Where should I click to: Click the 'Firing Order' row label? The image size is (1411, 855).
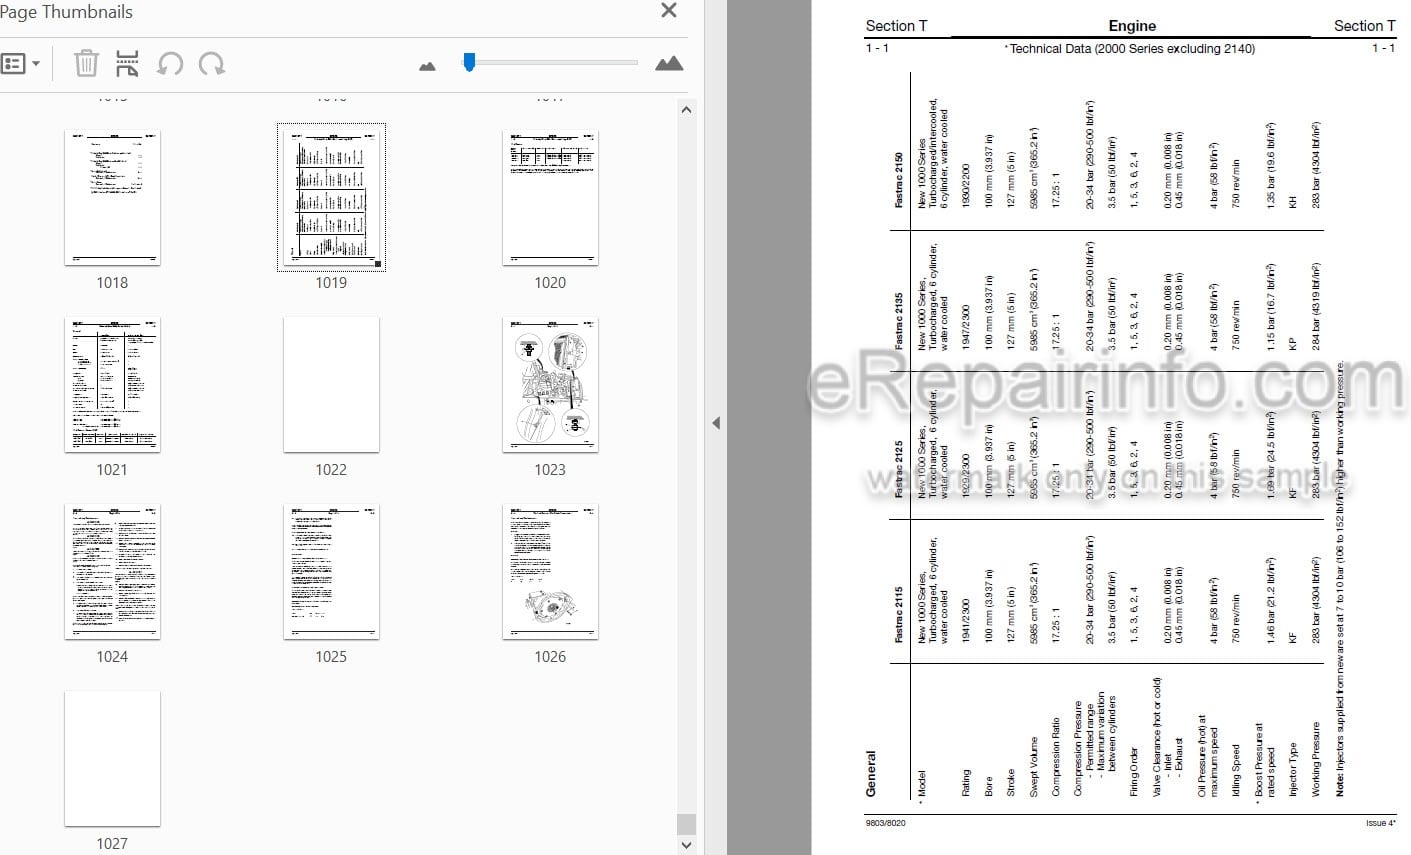[1134, 771]
